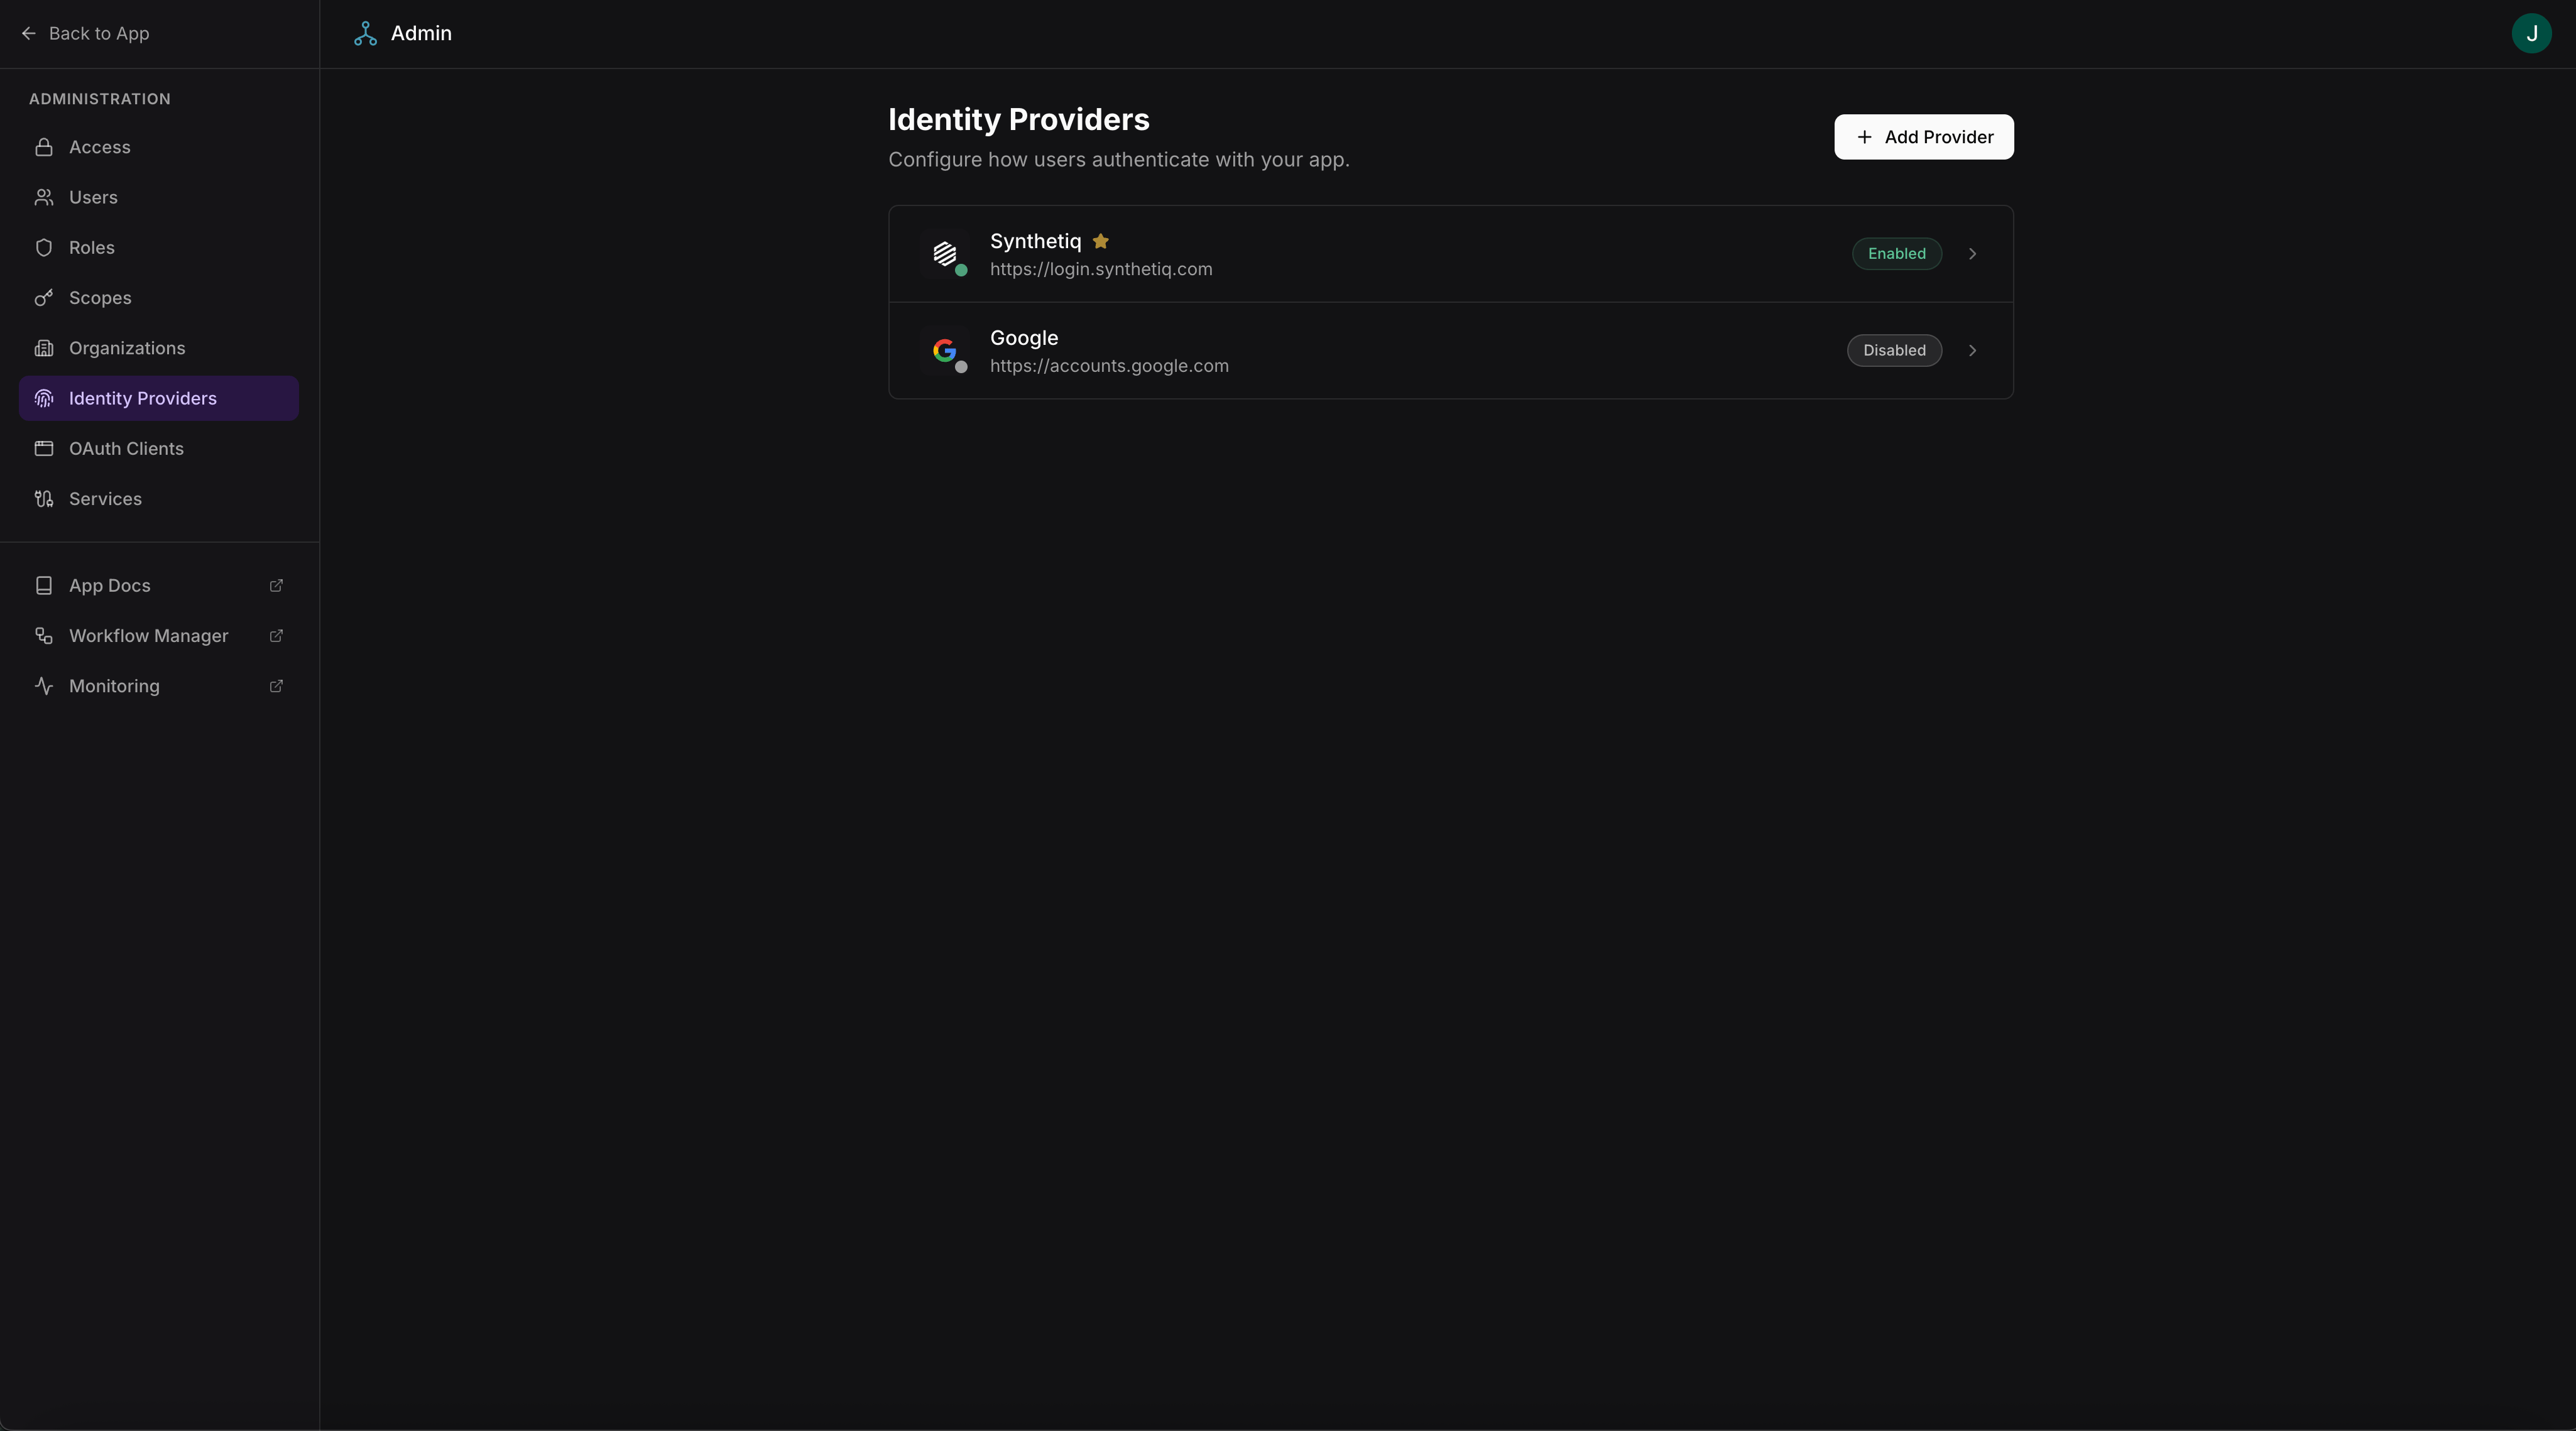Open the Monitoring link
Screen dimensions: 2576x1431
pyautogui.click(x=159, y=686)
